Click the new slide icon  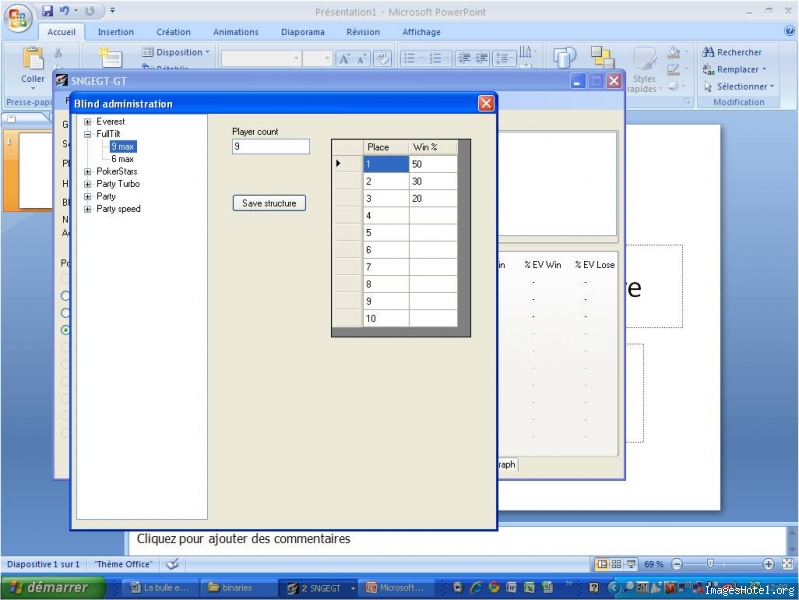110,57
